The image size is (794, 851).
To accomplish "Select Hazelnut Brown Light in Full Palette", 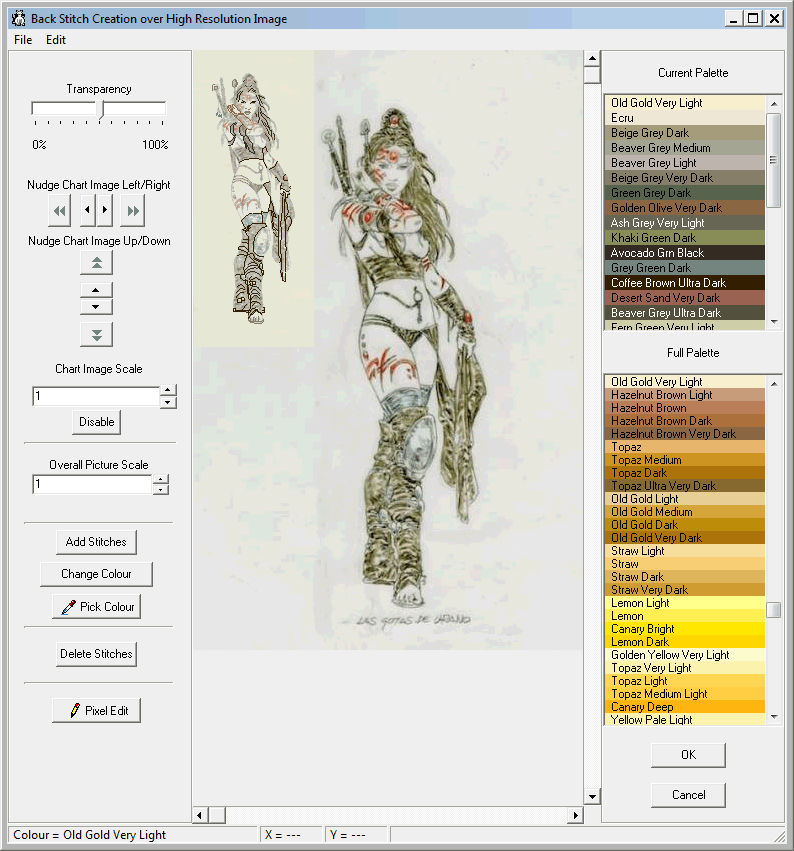I will pos(684,395).
